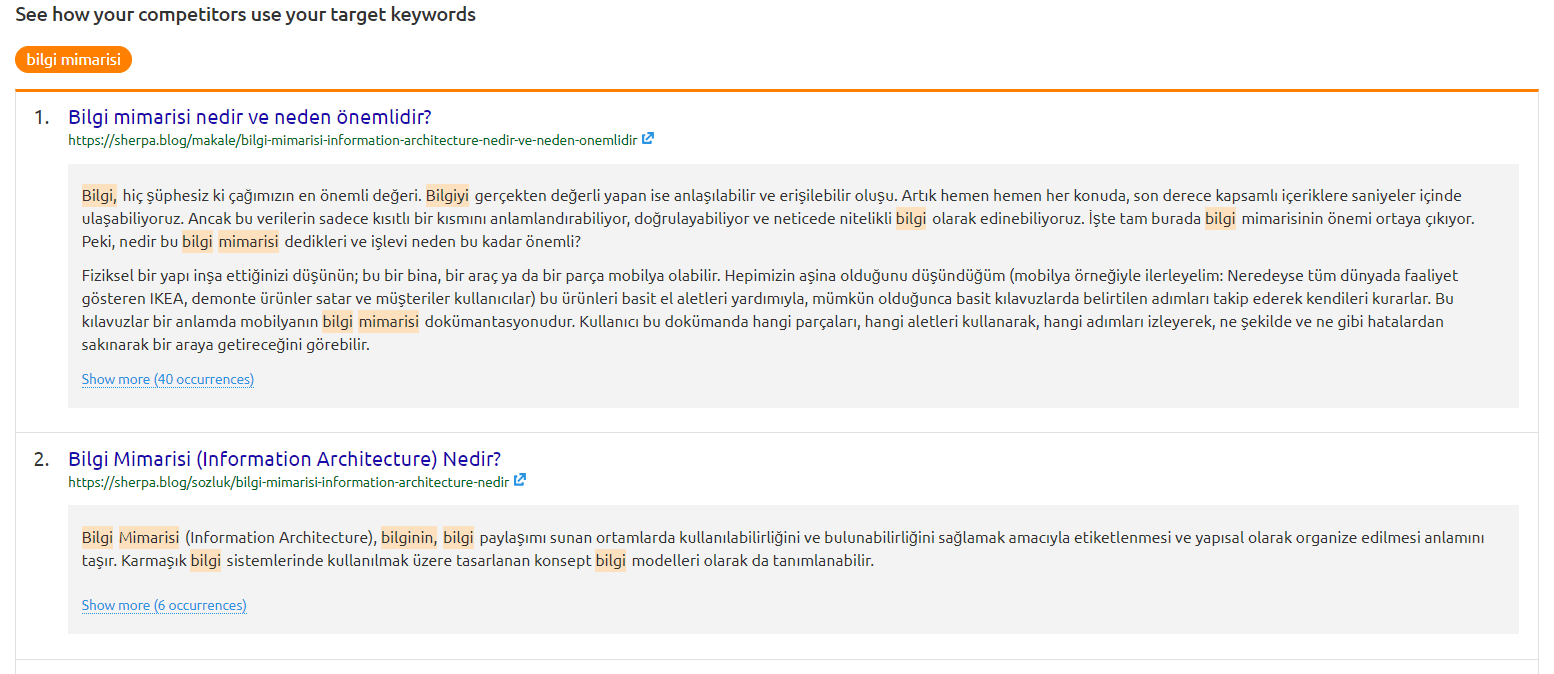Click the rank number "1." of the first result
The image size is (1554, 674).
[x=41, y=118]
